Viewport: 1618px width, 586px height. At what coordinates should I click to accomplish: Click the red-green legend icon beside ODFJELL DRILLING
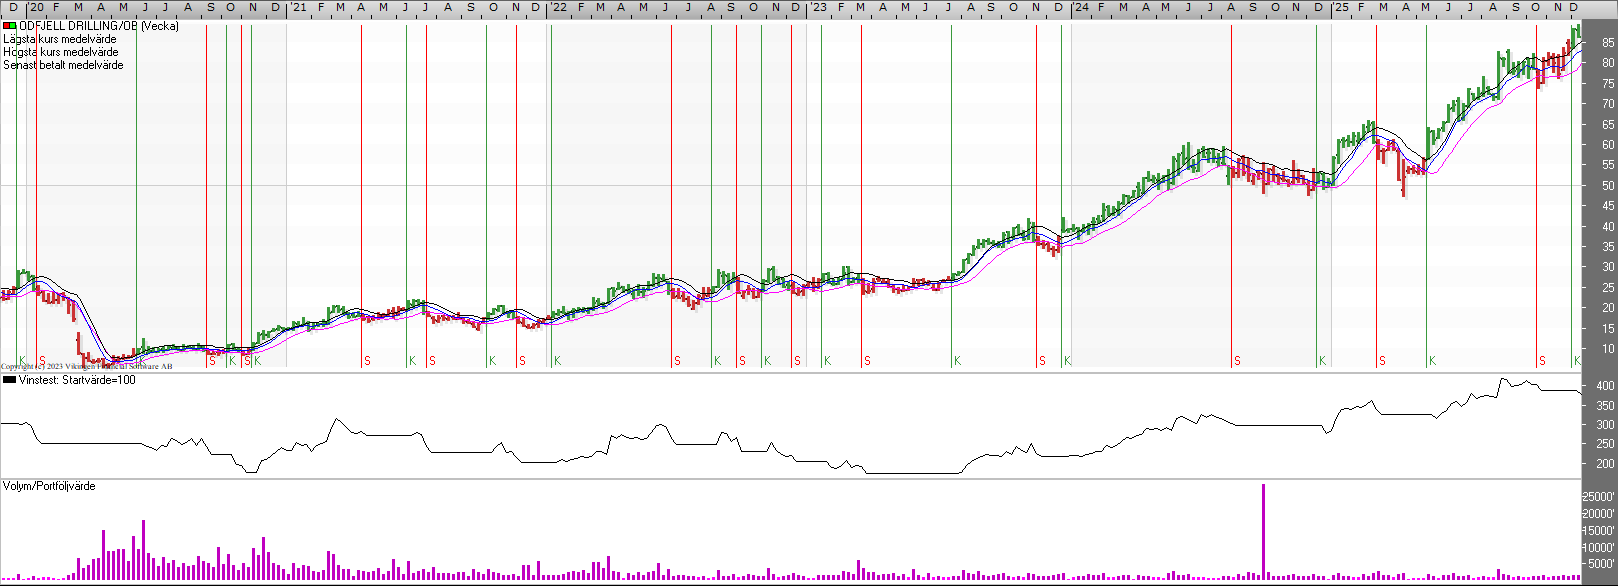10,26
